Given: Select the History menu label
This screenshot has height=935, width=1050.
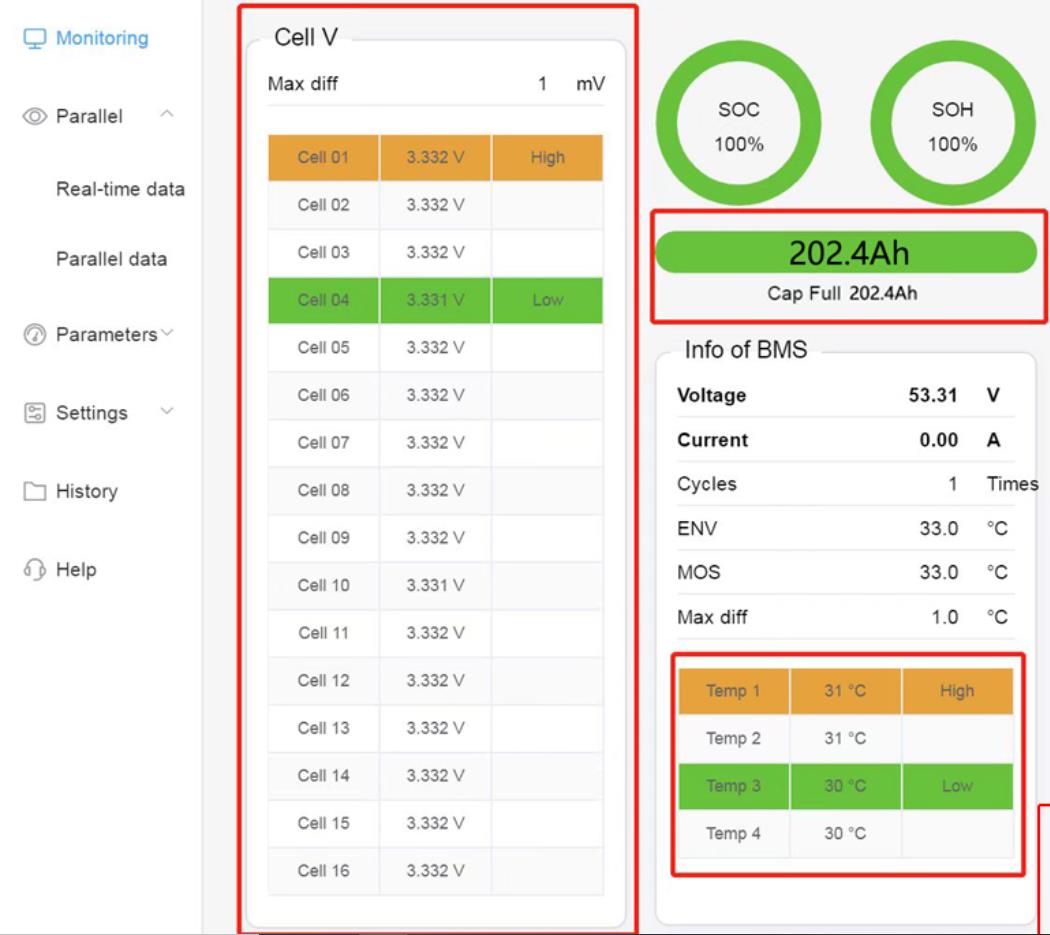Looking at the screenshot, I should click(x=87, y=492).
